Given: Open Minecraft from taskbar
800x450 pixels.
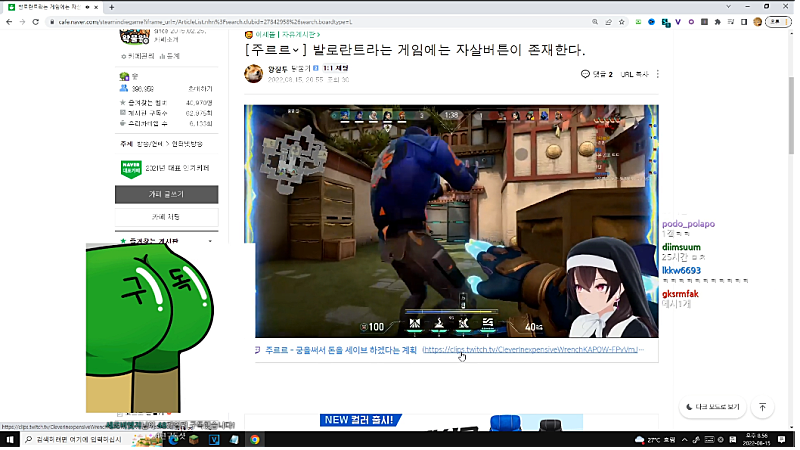Looking at the screenshot, I should [194, 440].
